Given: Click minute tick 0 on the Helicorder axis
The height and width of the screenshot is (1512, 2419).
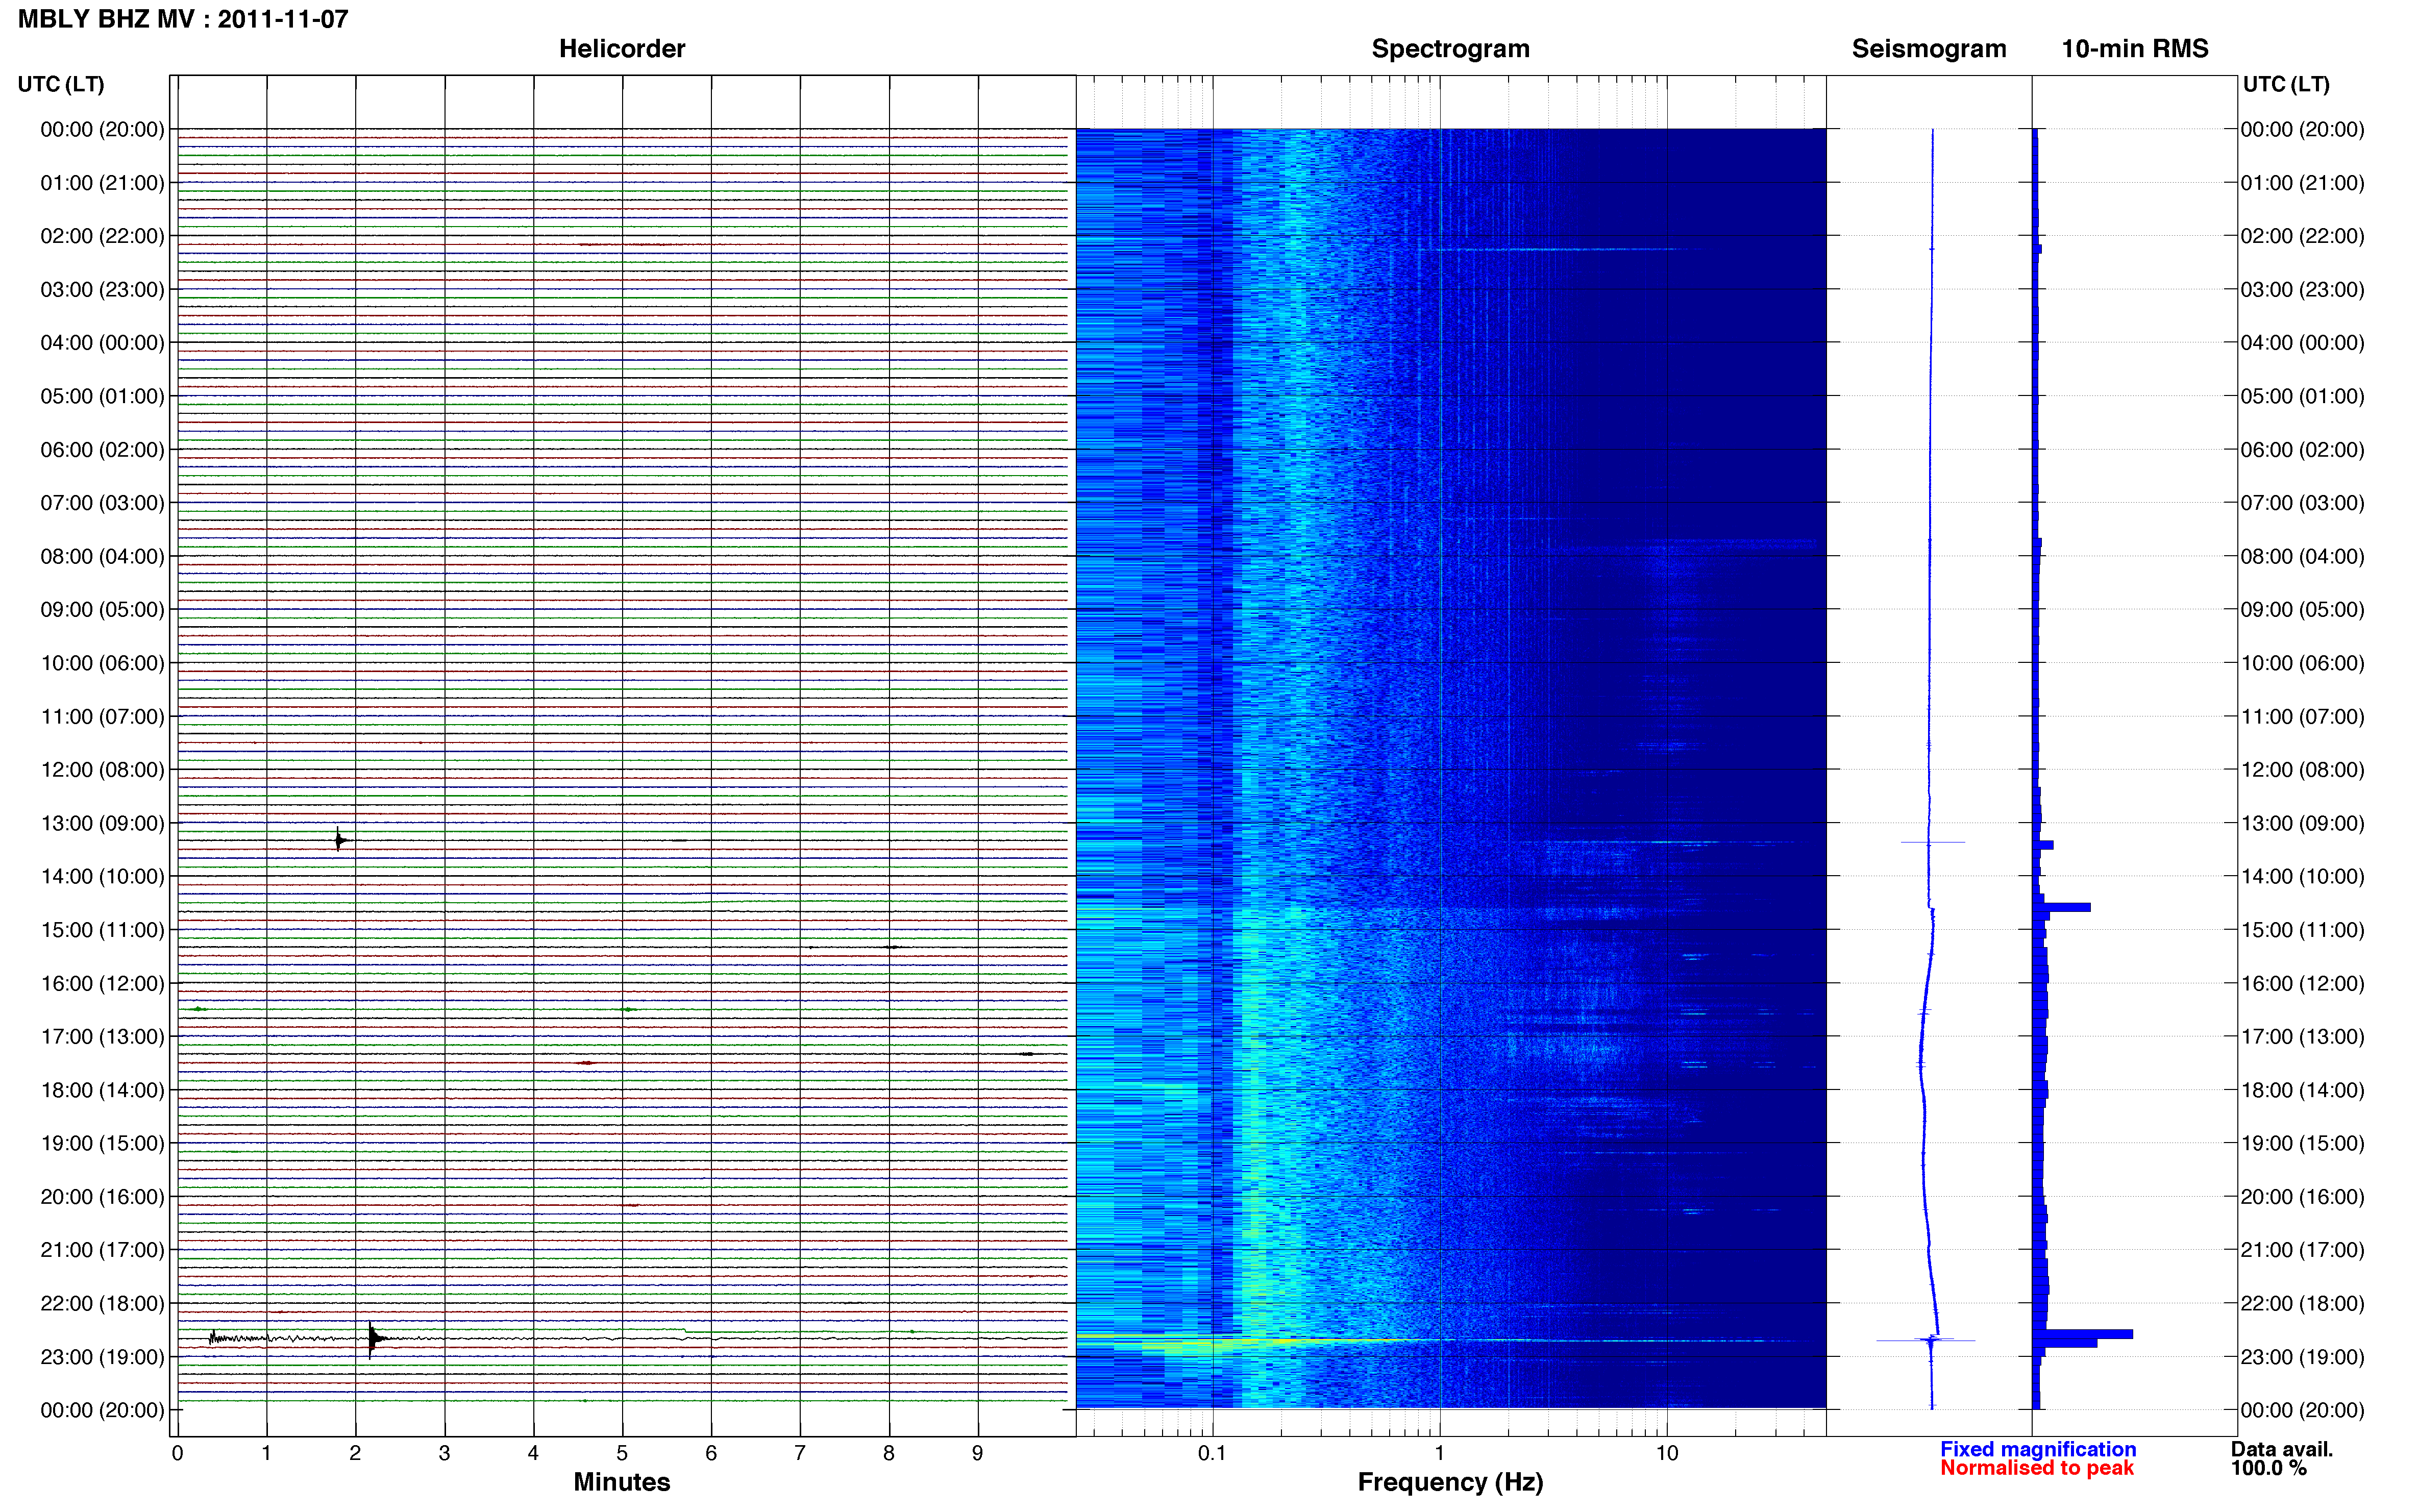Looking at the screenshot, I should coord(177,1453).
